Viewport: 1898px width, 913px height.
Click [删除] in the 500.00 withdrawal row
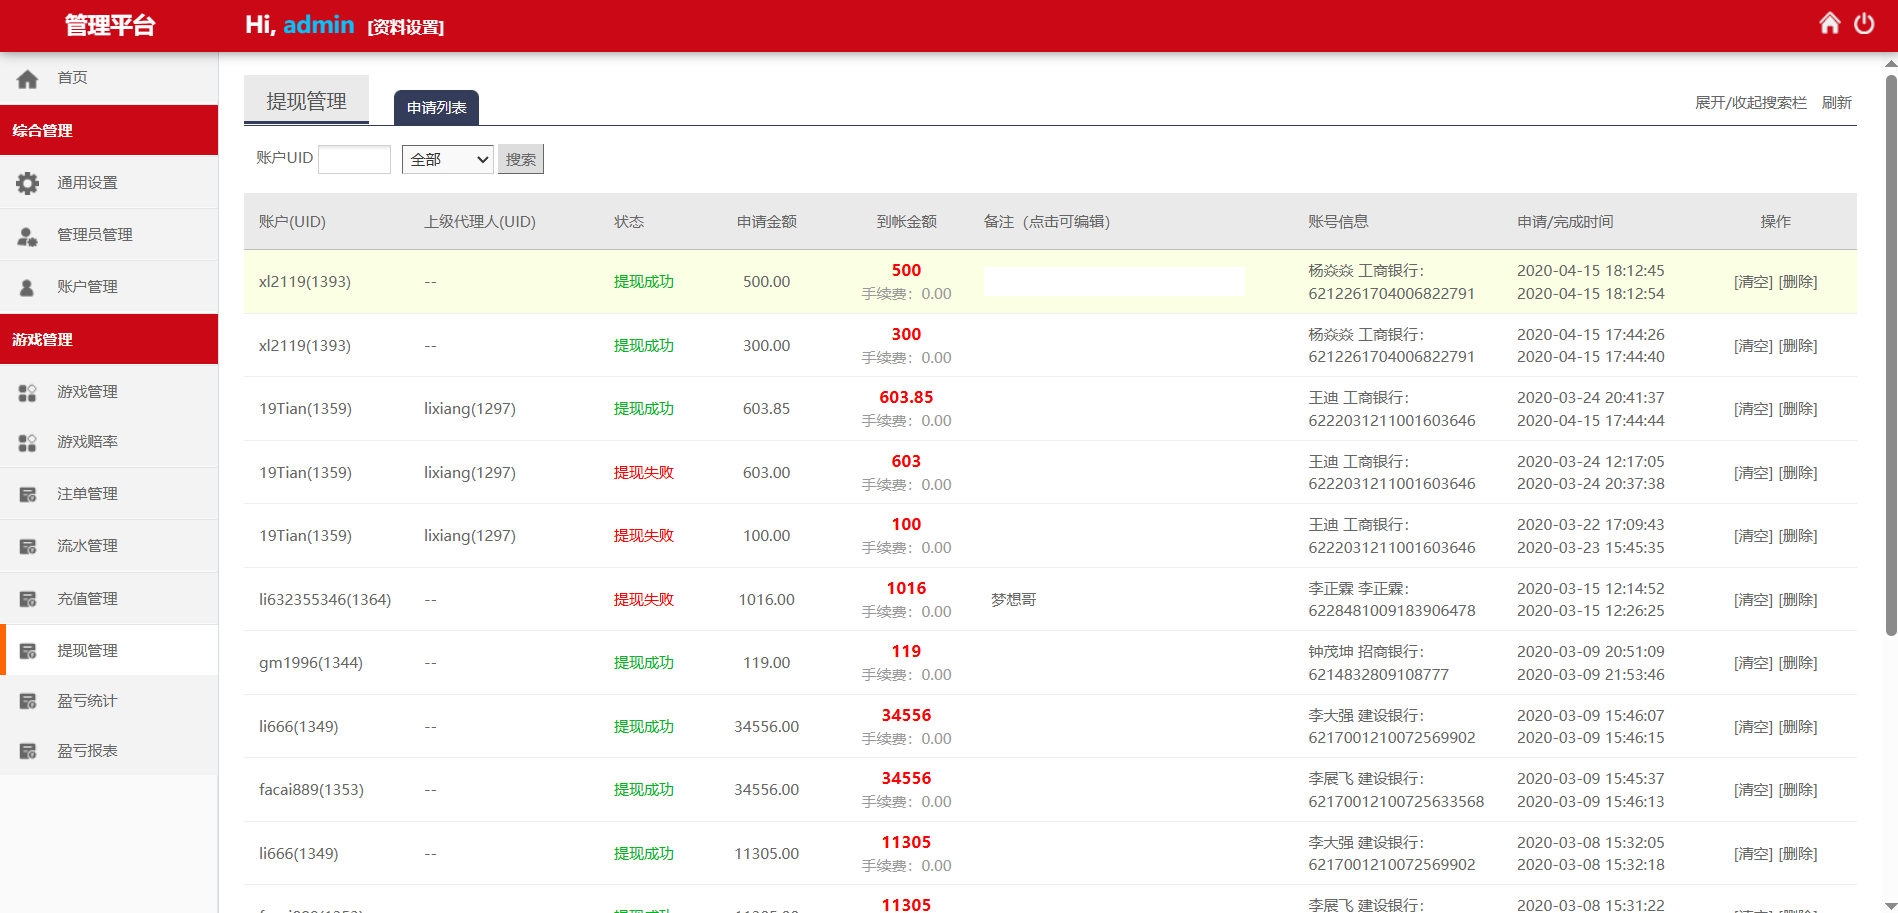click(x=1798, y=282)
